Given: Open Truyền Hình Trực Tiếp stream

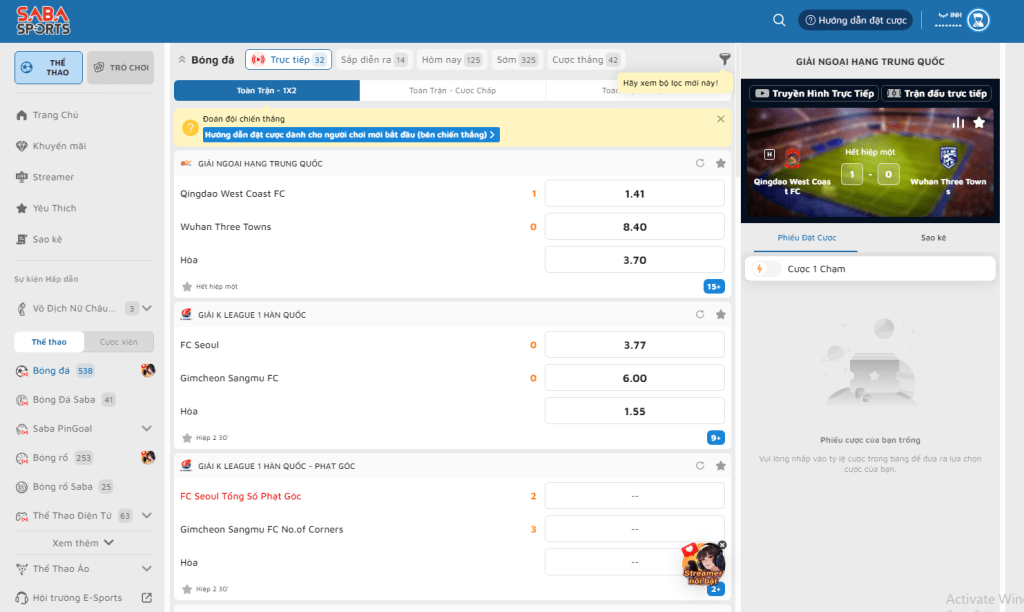Looking at the screenshot, I should [814, 93].
